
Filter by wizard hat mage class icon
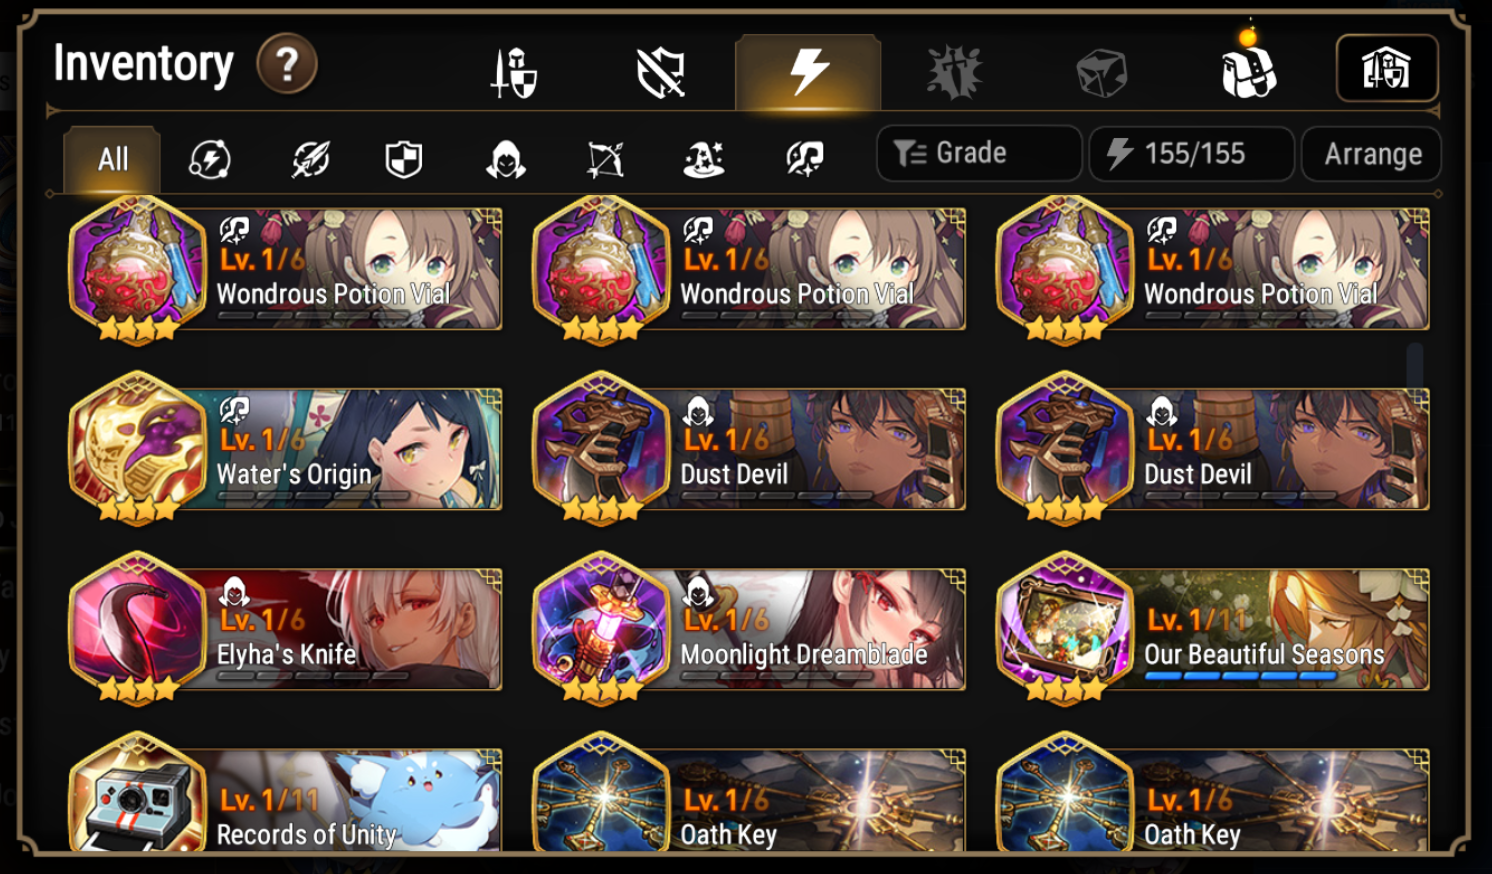pos(704,159)
